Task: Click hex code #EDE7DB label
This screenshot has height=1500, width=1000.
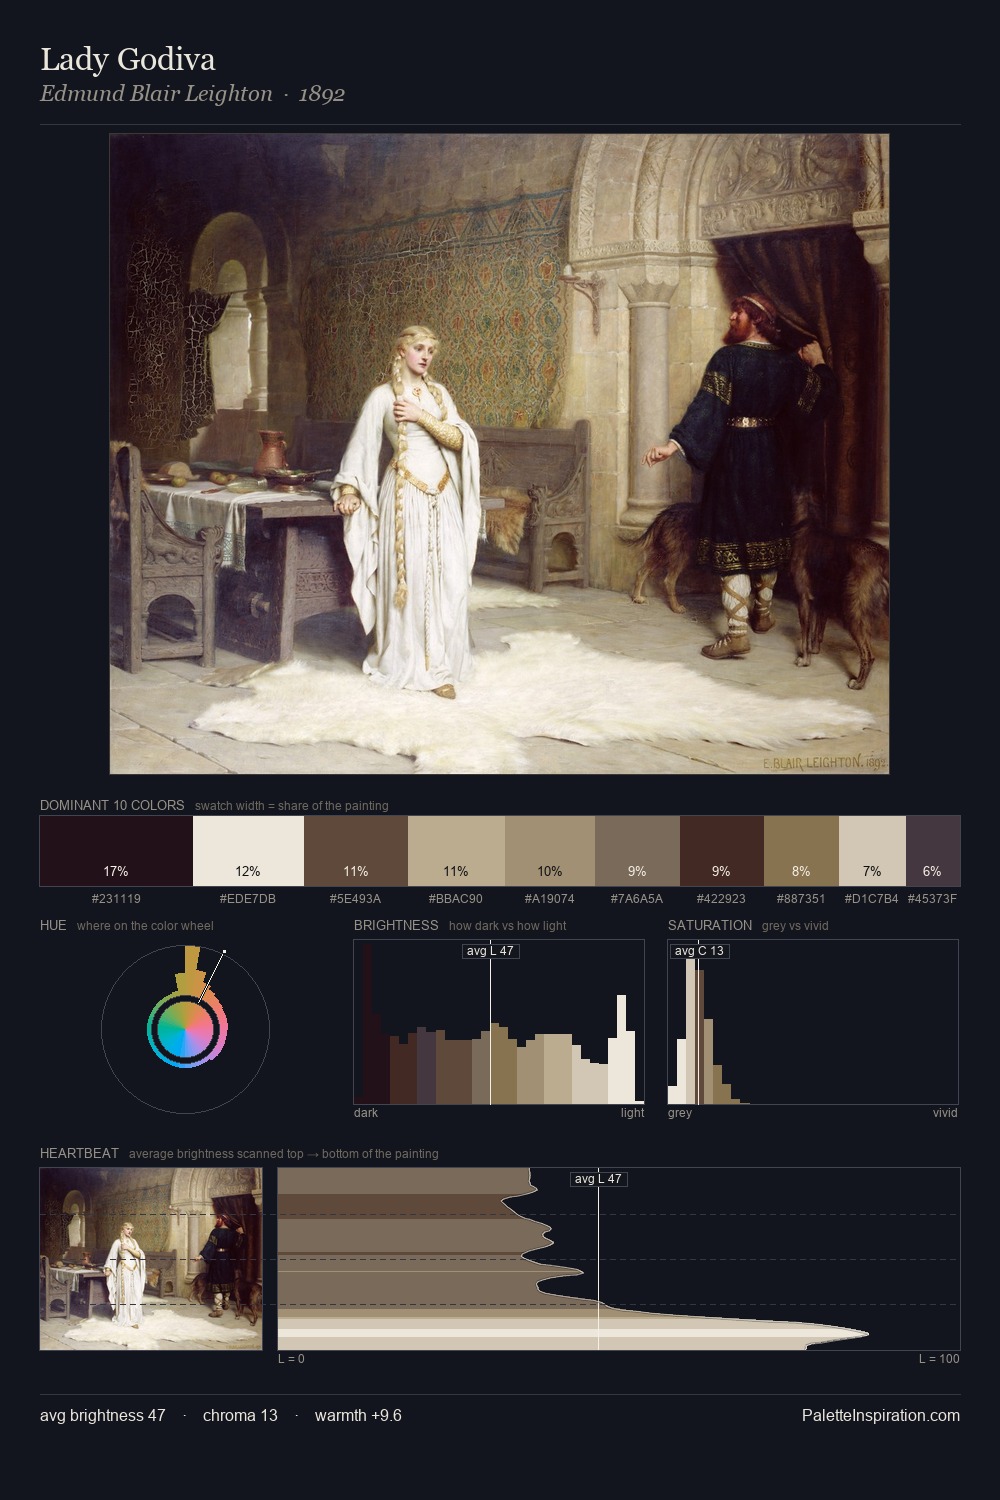Action: tap(248, 899)
